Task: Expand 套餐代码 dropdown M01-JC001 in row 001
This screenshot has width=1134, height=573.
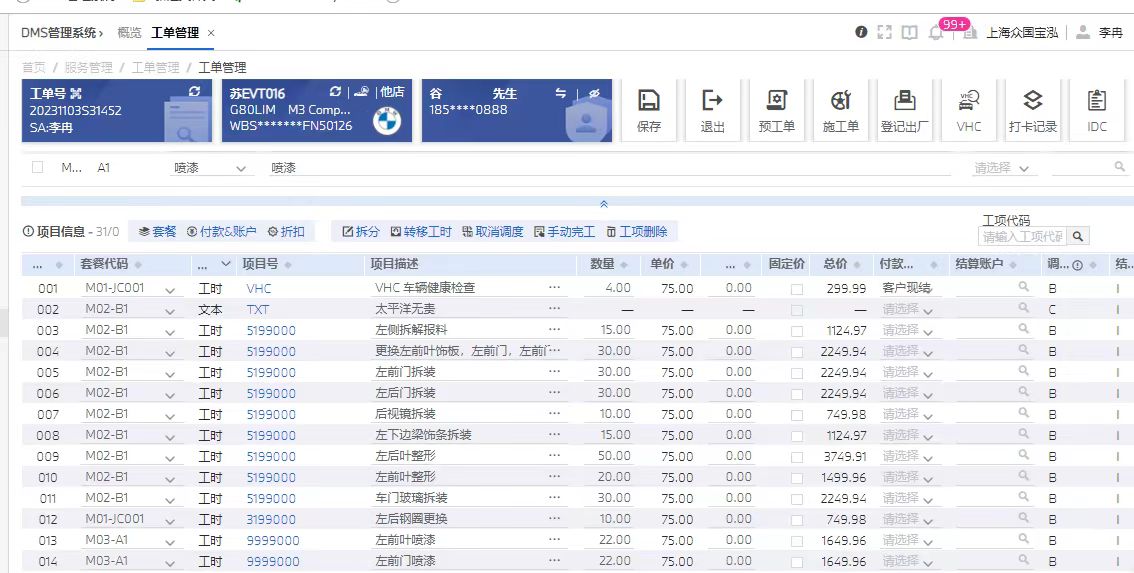Action: tap(170, 290)
